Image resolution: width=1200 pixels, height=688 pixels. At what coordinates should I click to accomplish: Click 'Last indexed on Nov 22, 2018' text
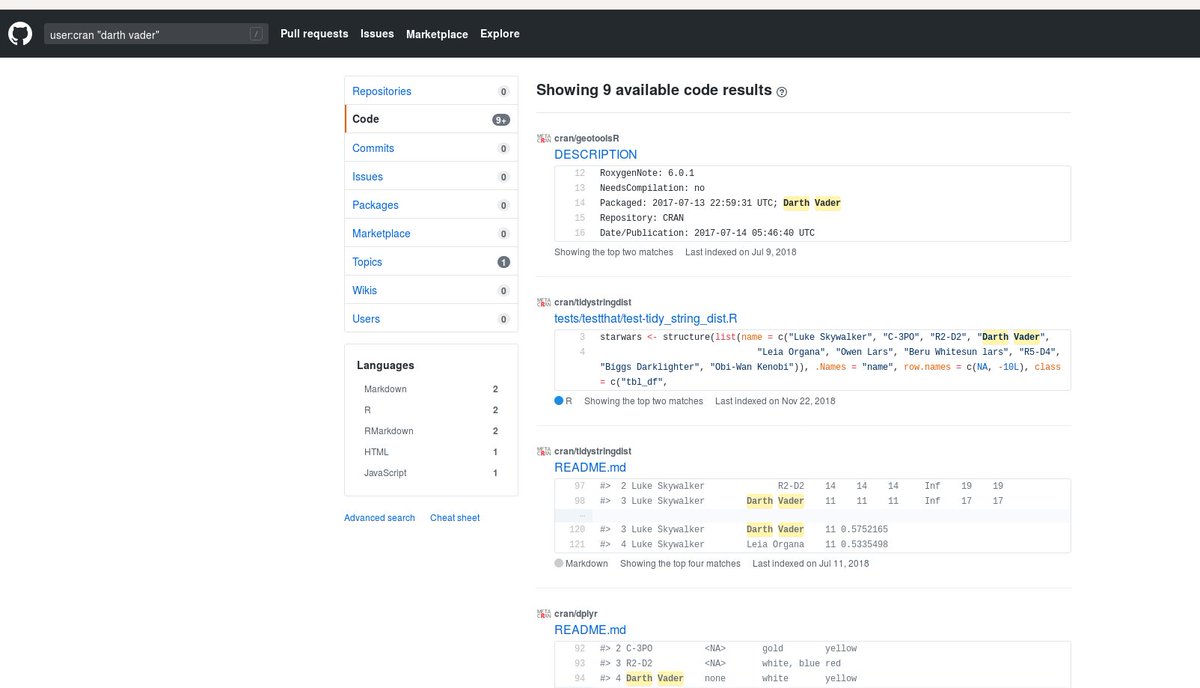[x=775, y=401]
